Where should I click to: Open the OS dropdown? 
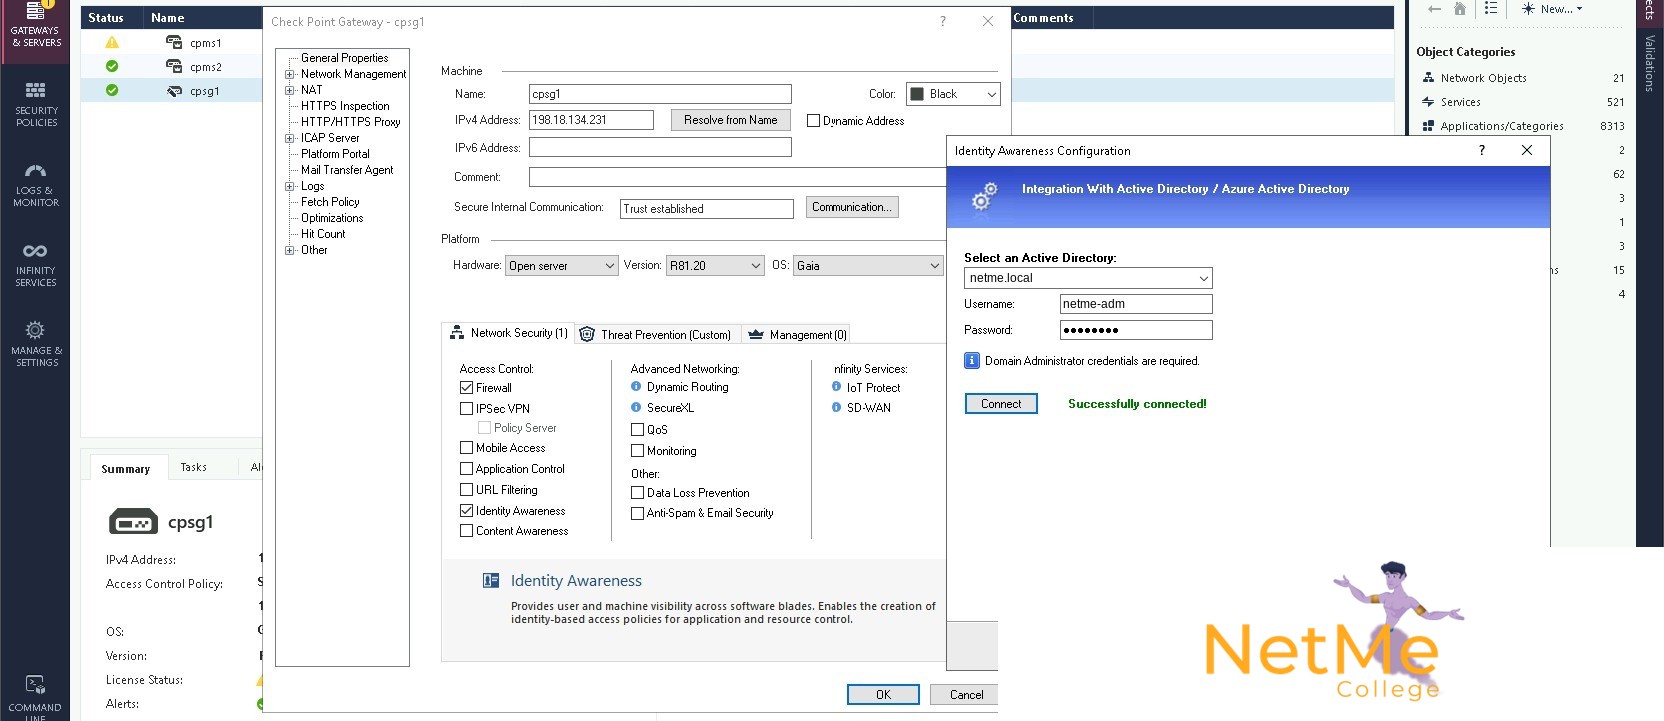click(x=868, y=266)
